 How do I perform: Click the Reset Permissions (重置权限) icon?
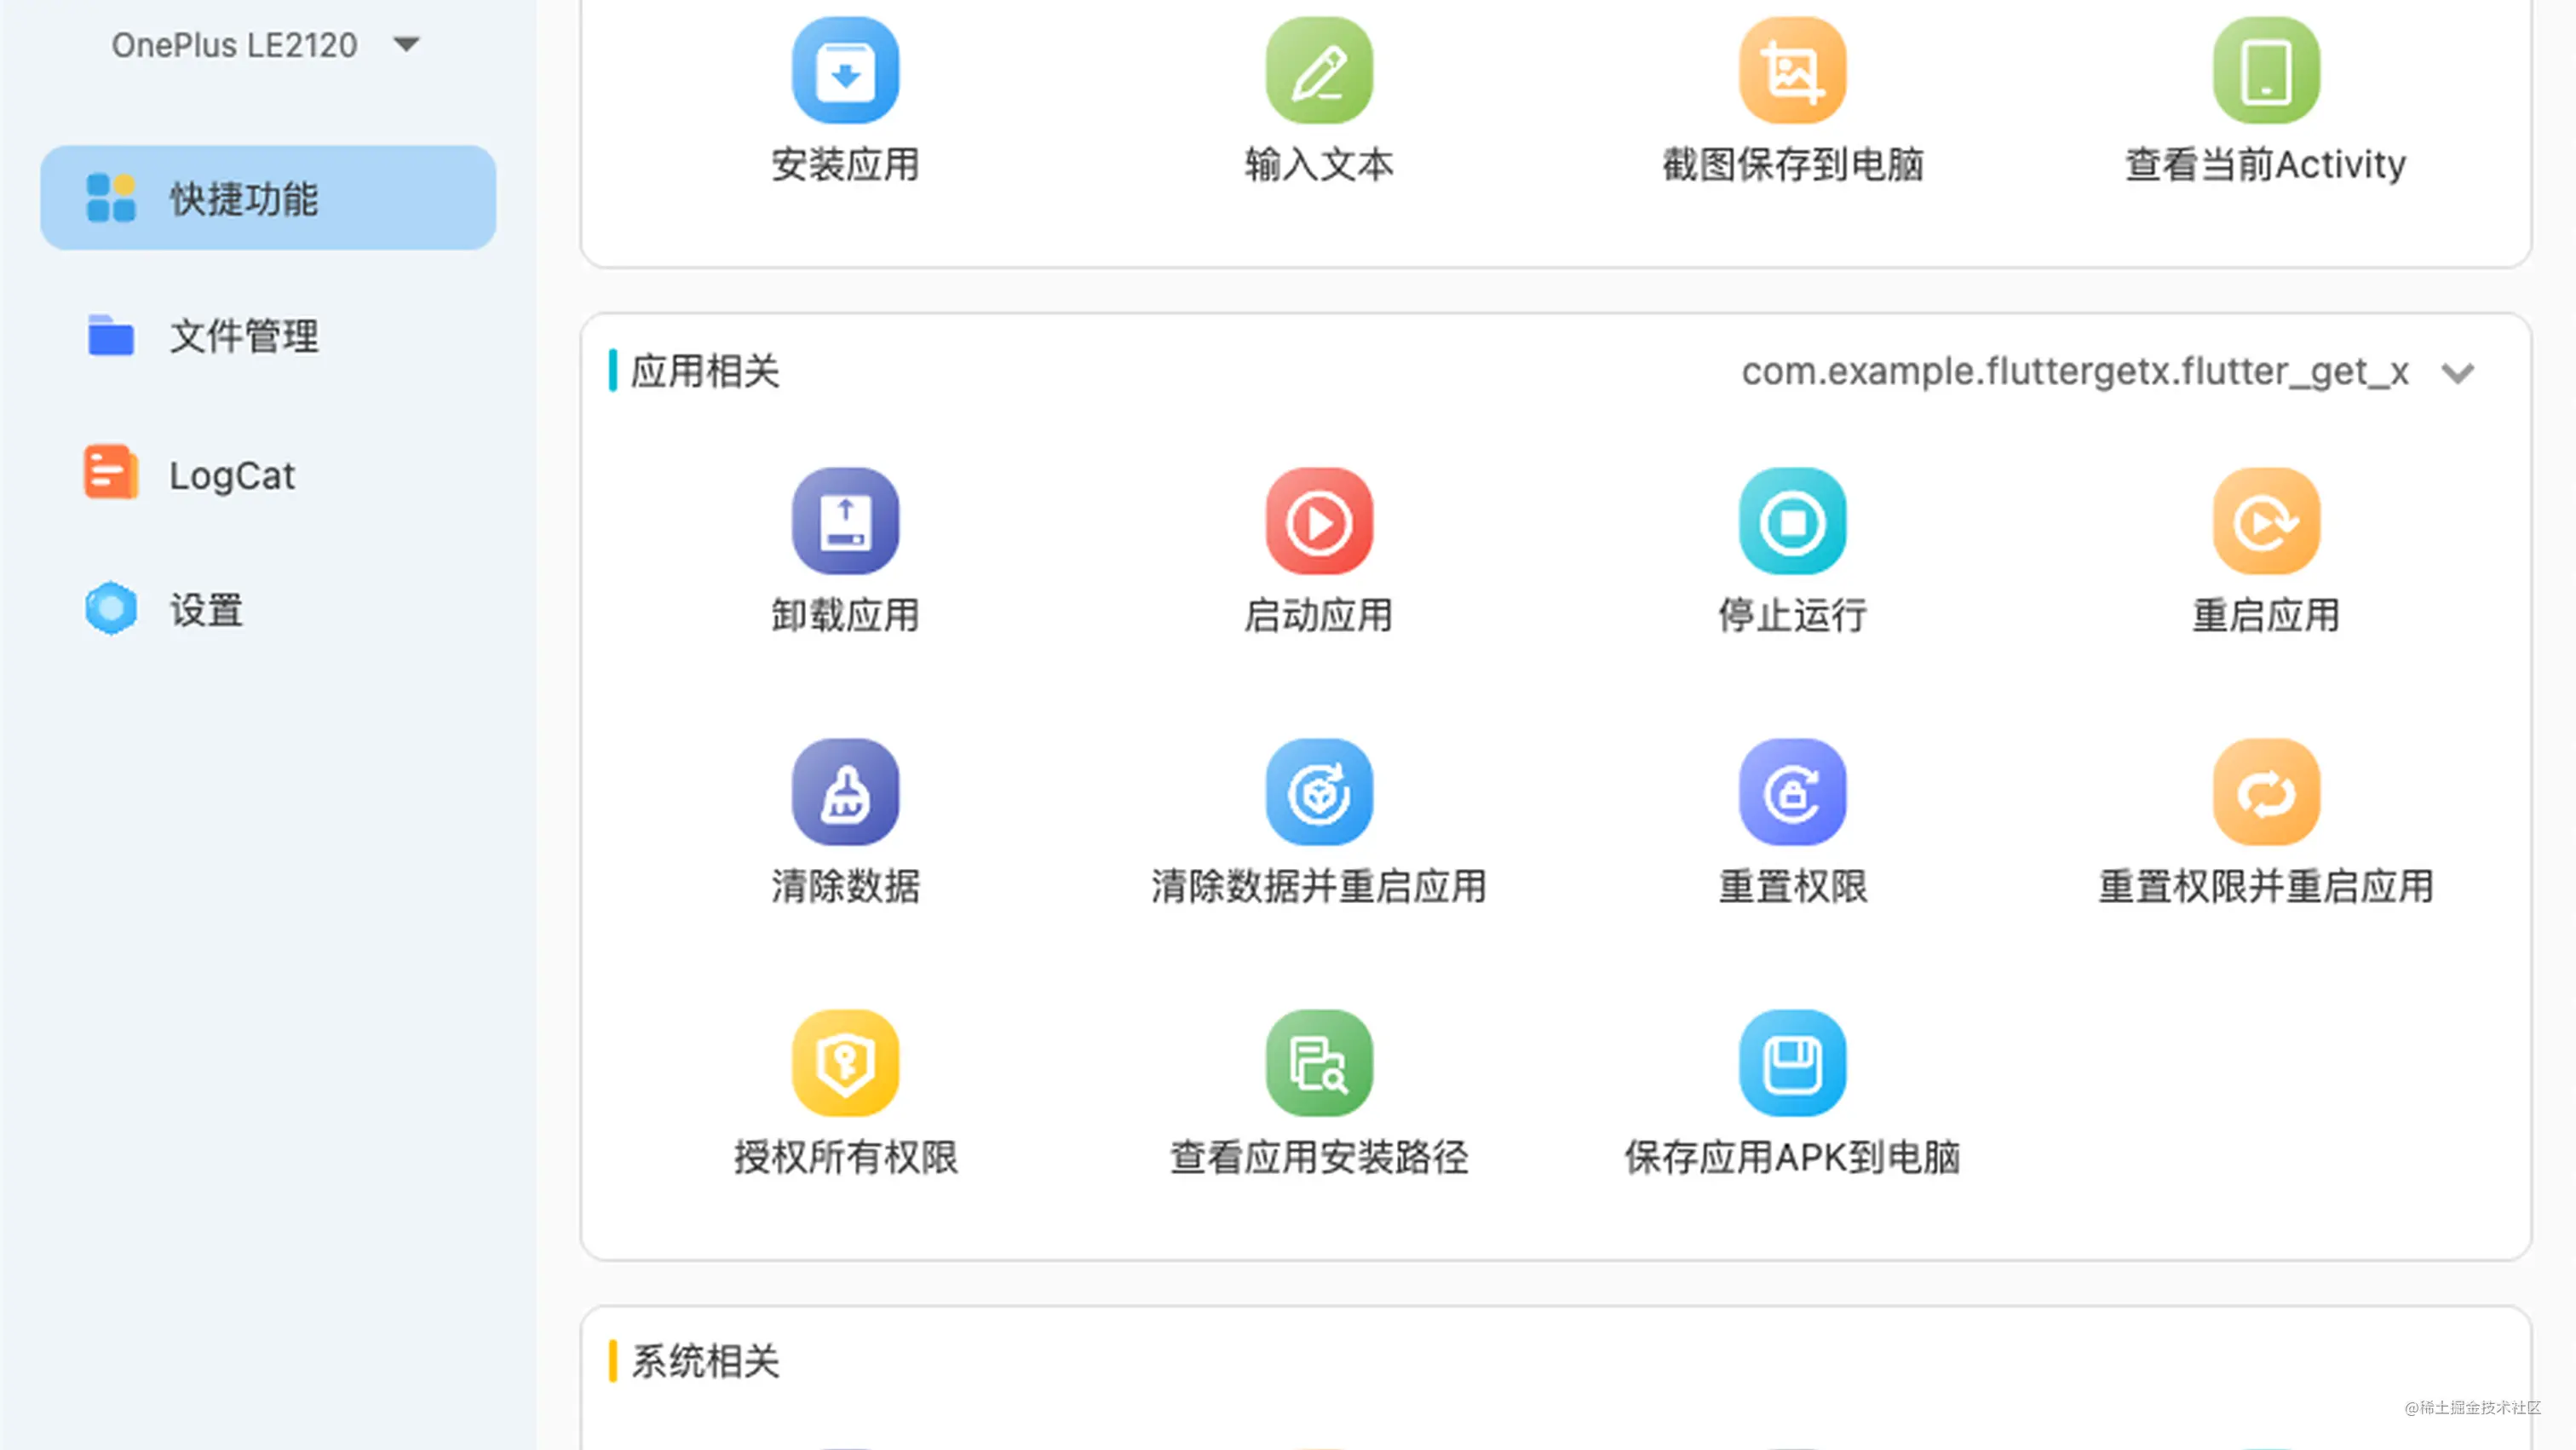tap(1792, 792)
